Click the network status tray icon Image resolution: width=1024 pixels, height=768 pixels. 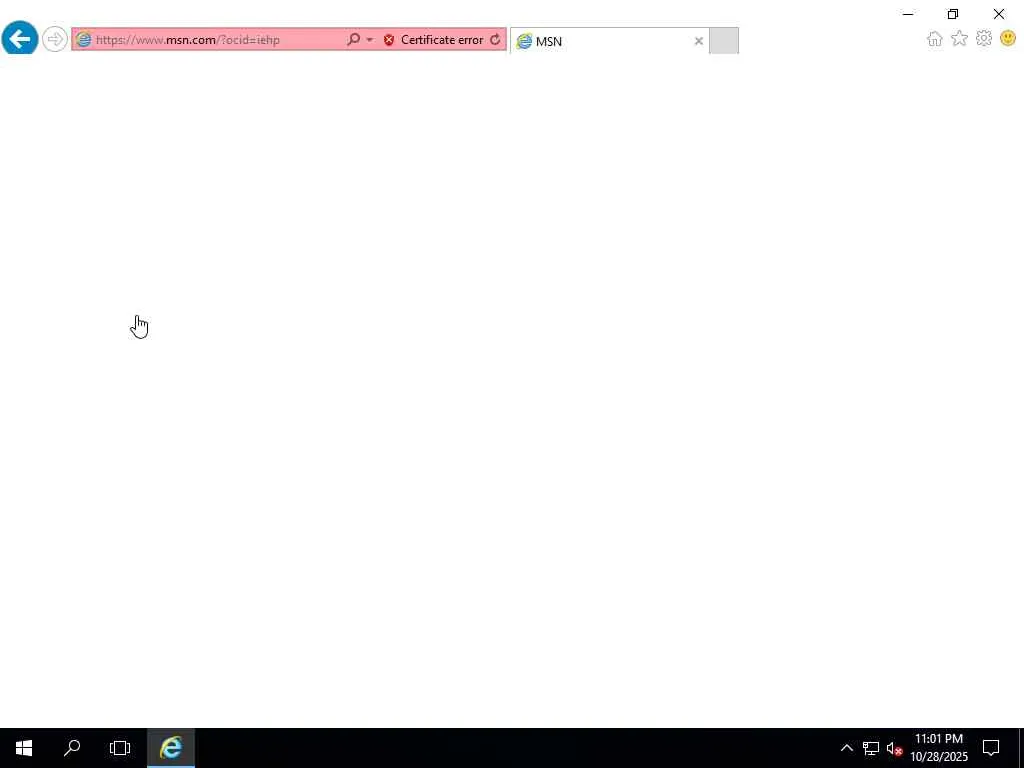tap(871, 748)
